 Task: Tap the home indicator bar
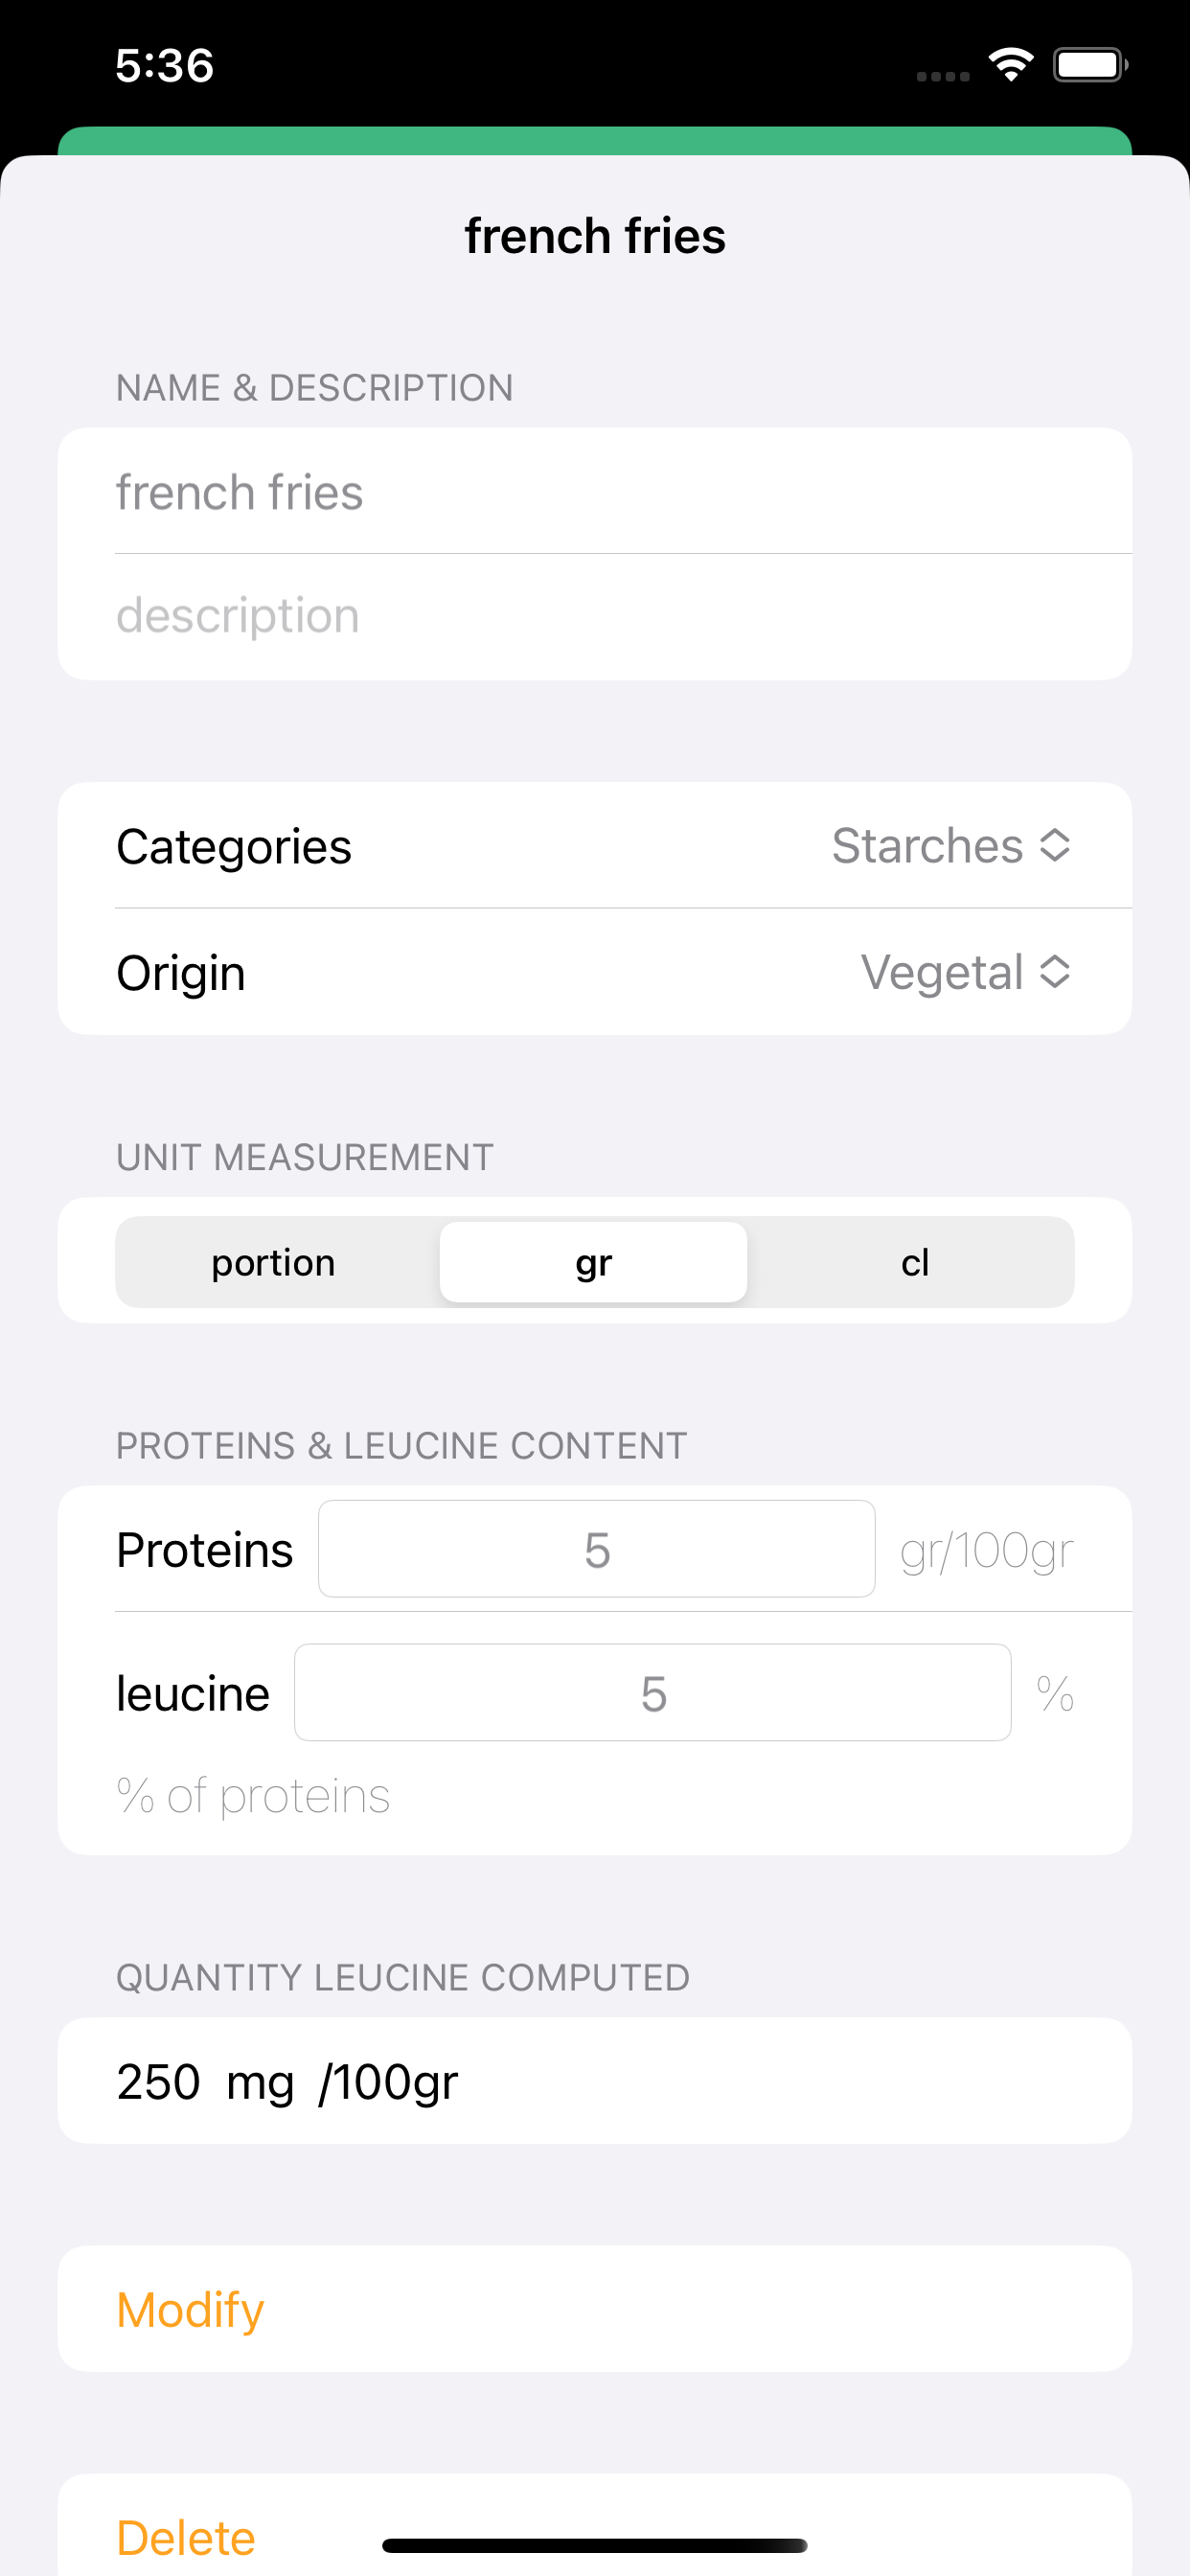(595, 2545)
